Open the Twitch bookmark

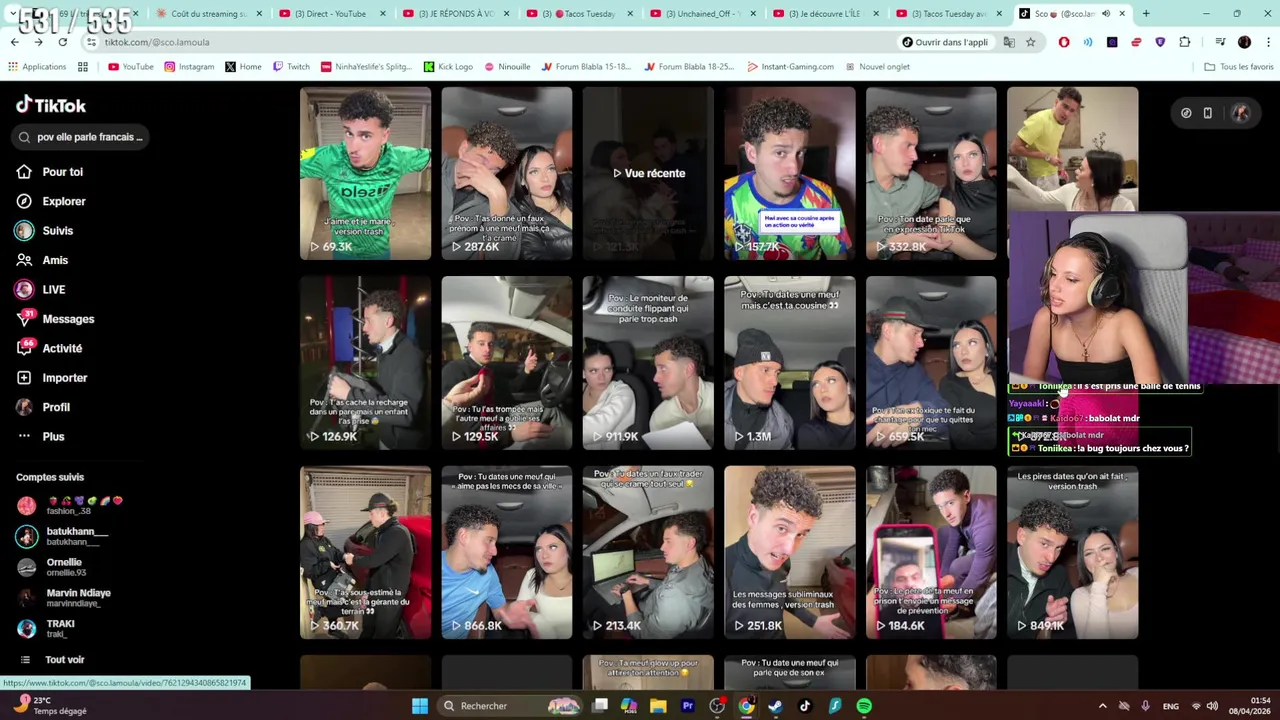pos(291,67)
